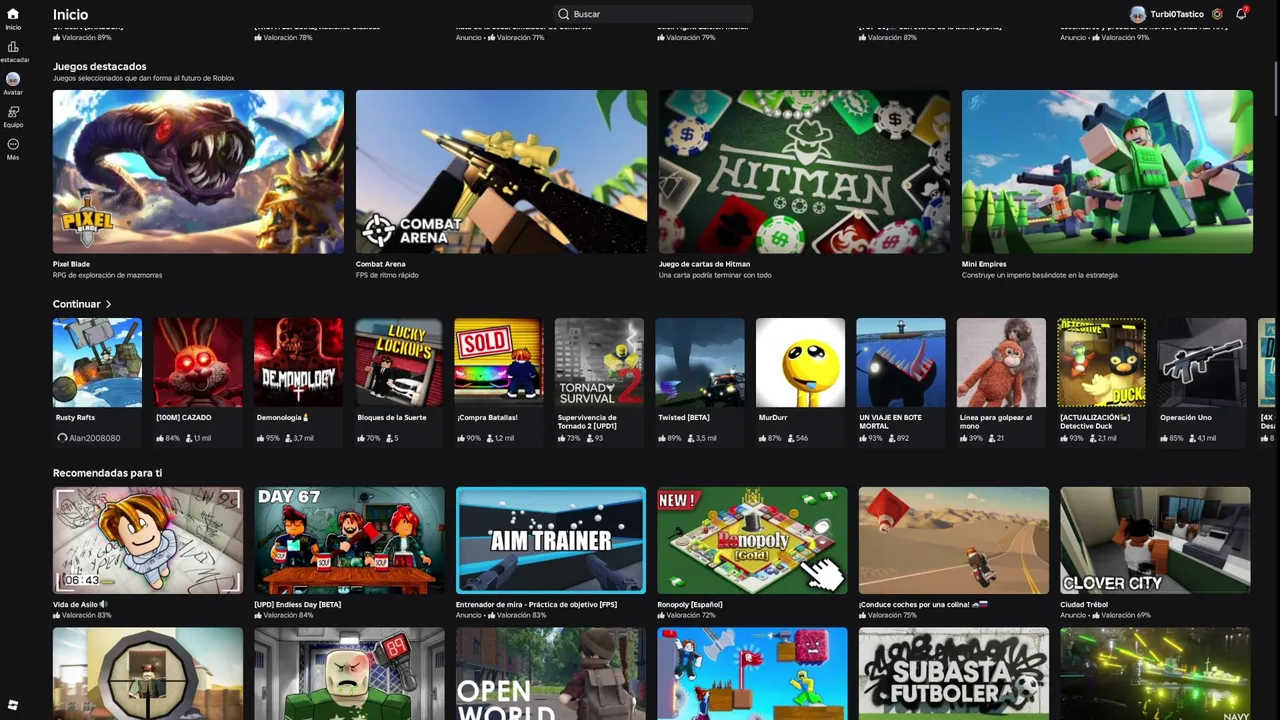The image size is (1280, 720).
Task: Click the magnifier icon in the search bar
Action: [x=564, y=14]
